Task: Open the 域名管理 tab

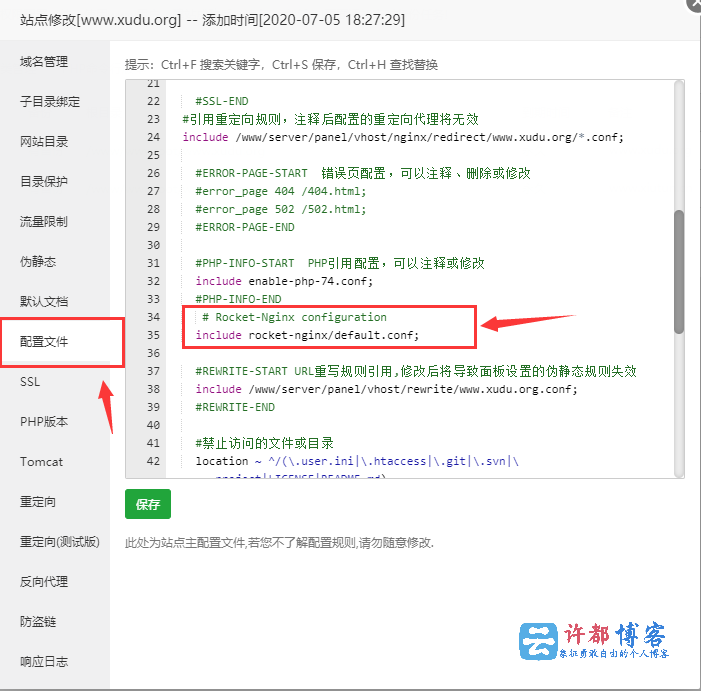Action: (x=44, y=62)
